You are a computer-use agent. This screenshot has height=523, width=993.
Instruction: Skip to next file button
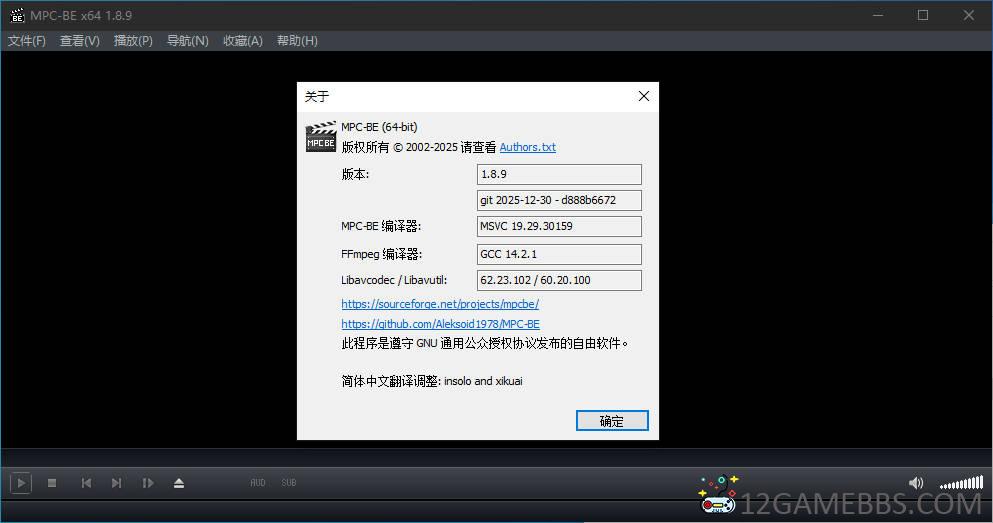pos(117,483)
